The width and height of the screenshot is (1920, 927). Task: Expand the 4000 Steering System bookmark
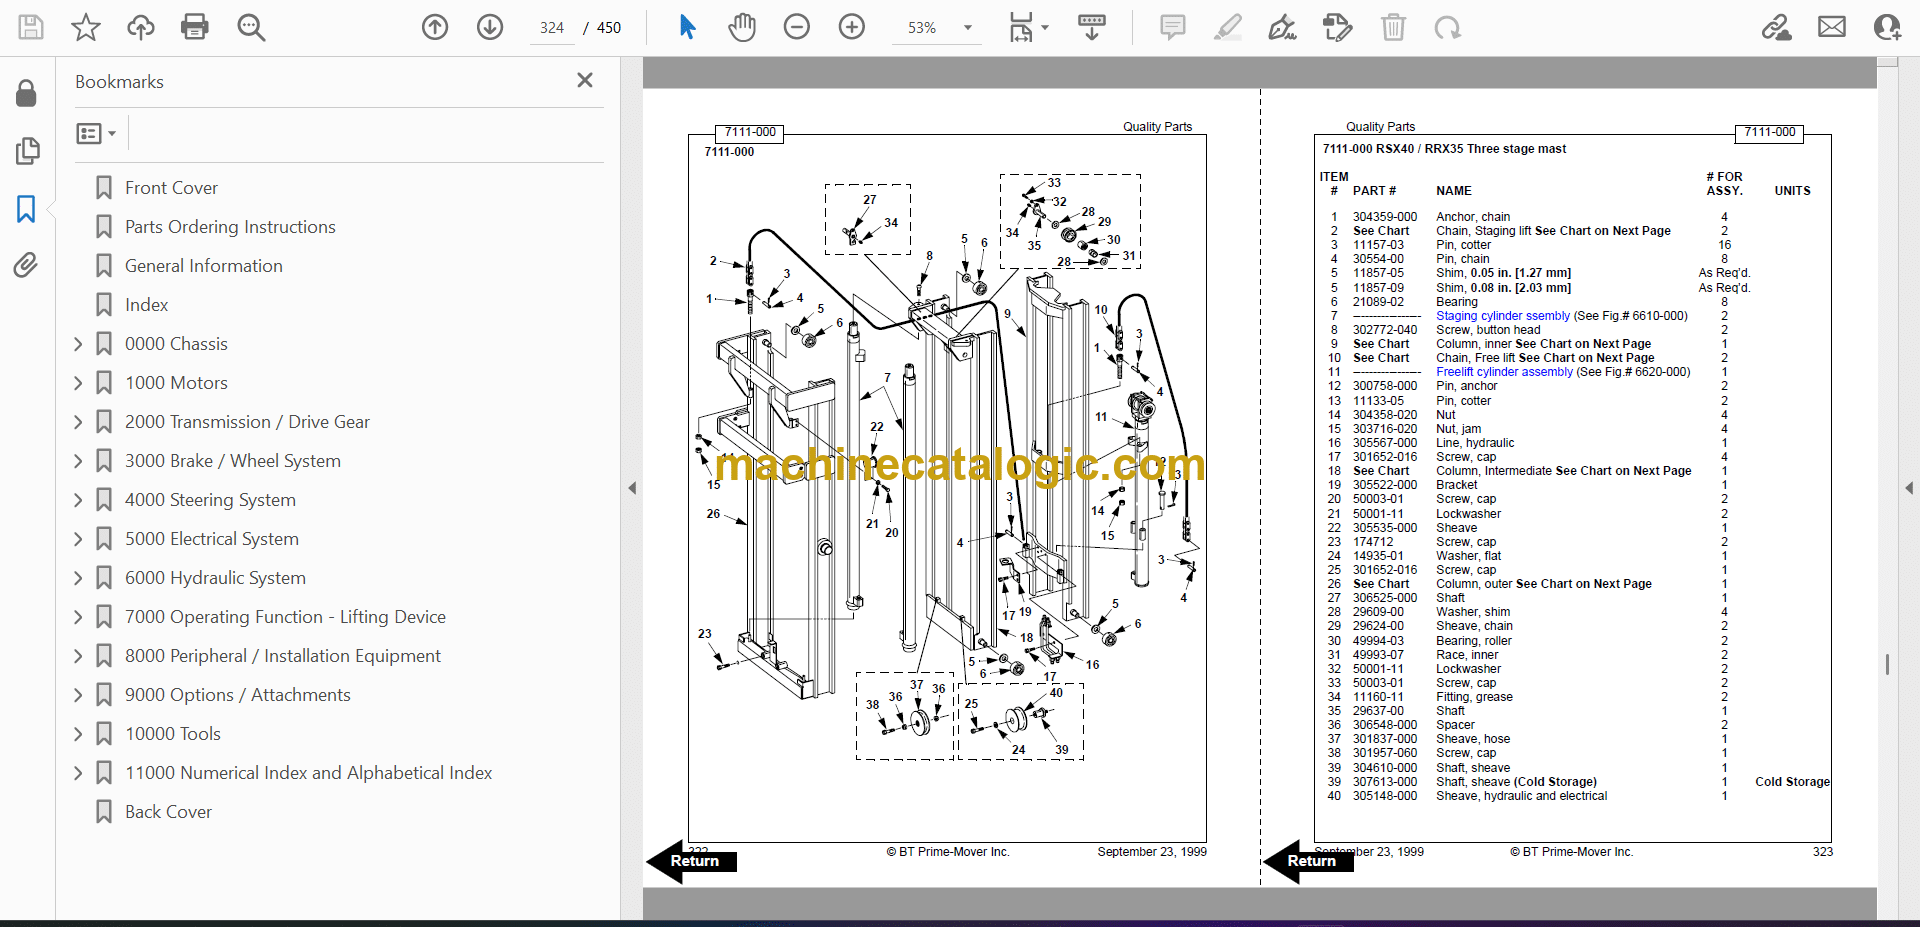[78, 500]
